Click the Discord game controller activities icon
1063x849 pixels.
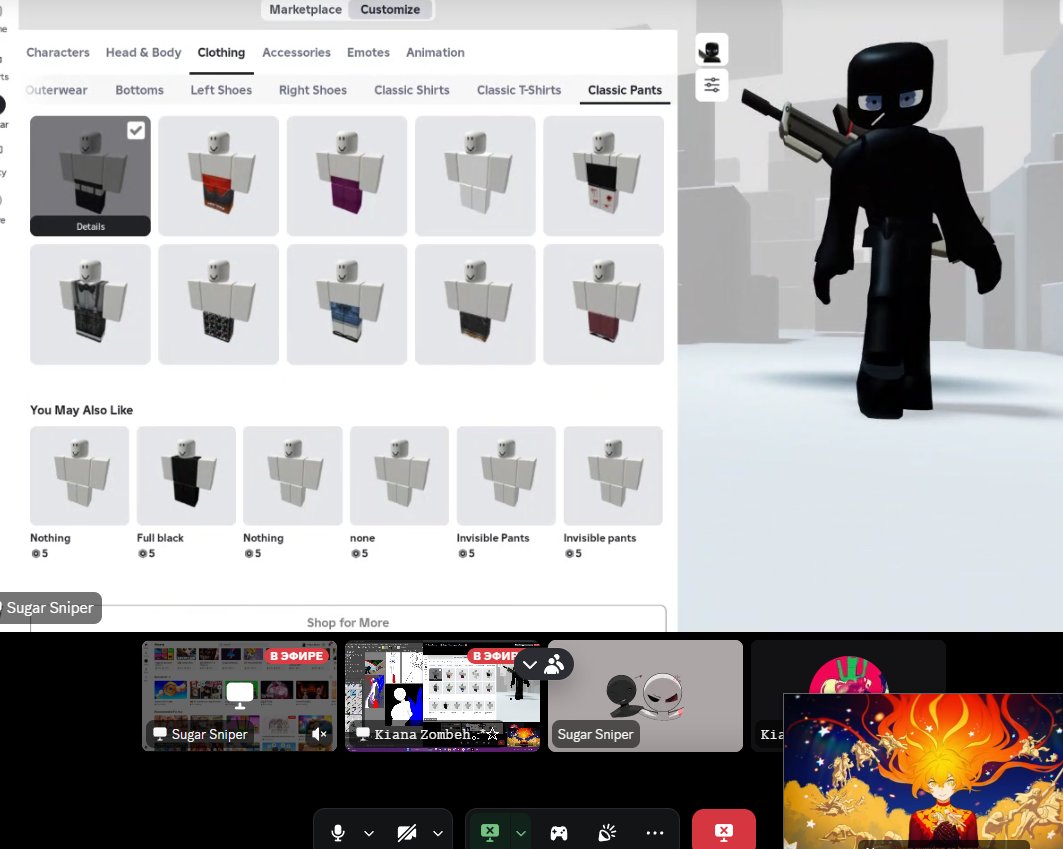click(559, 833)
